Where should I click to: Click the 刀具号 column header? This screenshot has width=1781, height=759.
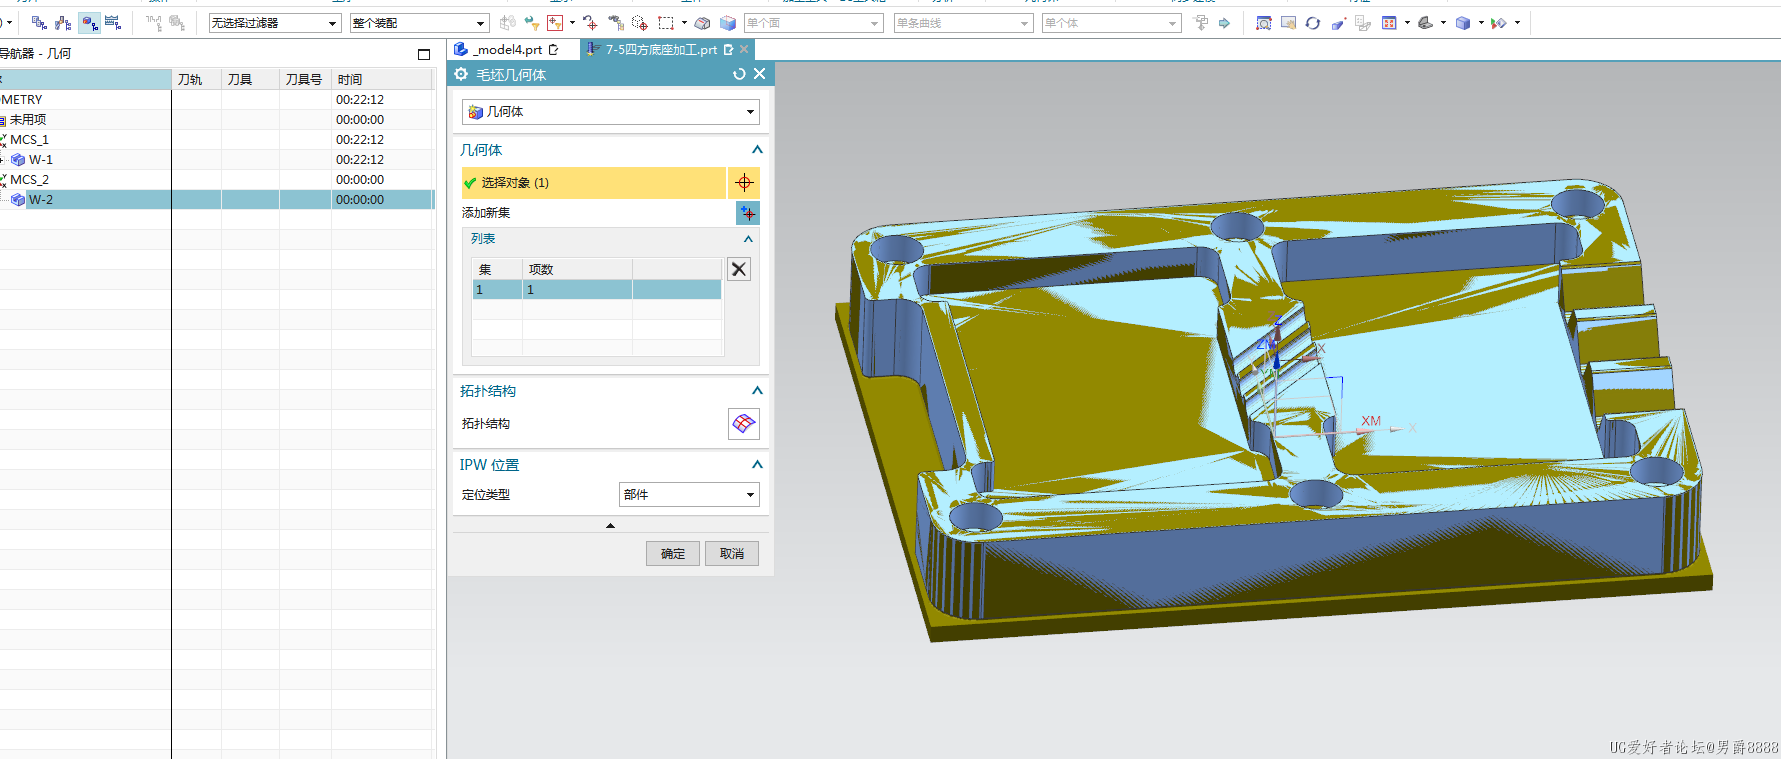[x=305, y=79]
